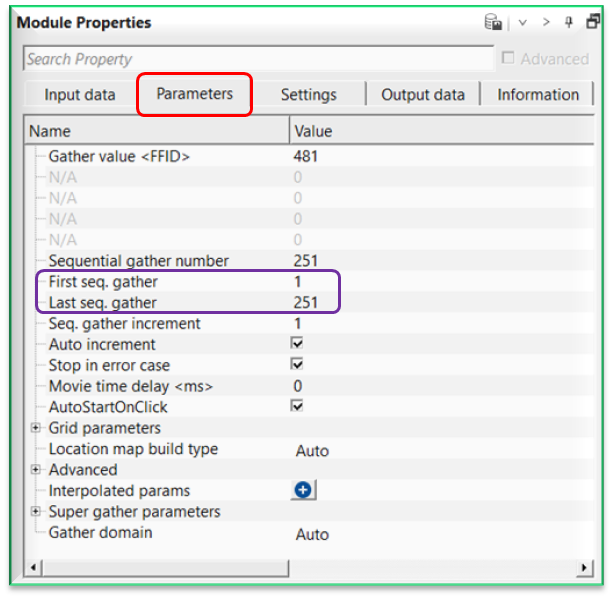Expand the Super gather parameters group
Image resolution: width=613 pixels, height=599 pixels.
(36, 512)
